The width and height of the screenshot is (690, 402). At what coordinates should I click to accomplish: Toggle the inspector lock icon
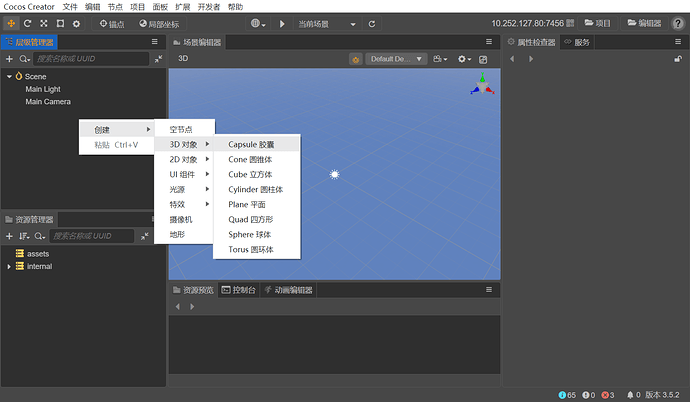point(678,58)
